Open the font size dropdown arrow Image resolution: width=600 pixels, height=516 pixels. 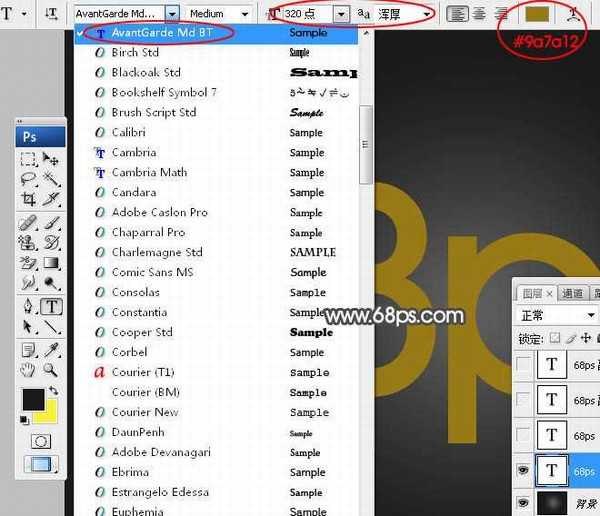(x=342, y=14)
